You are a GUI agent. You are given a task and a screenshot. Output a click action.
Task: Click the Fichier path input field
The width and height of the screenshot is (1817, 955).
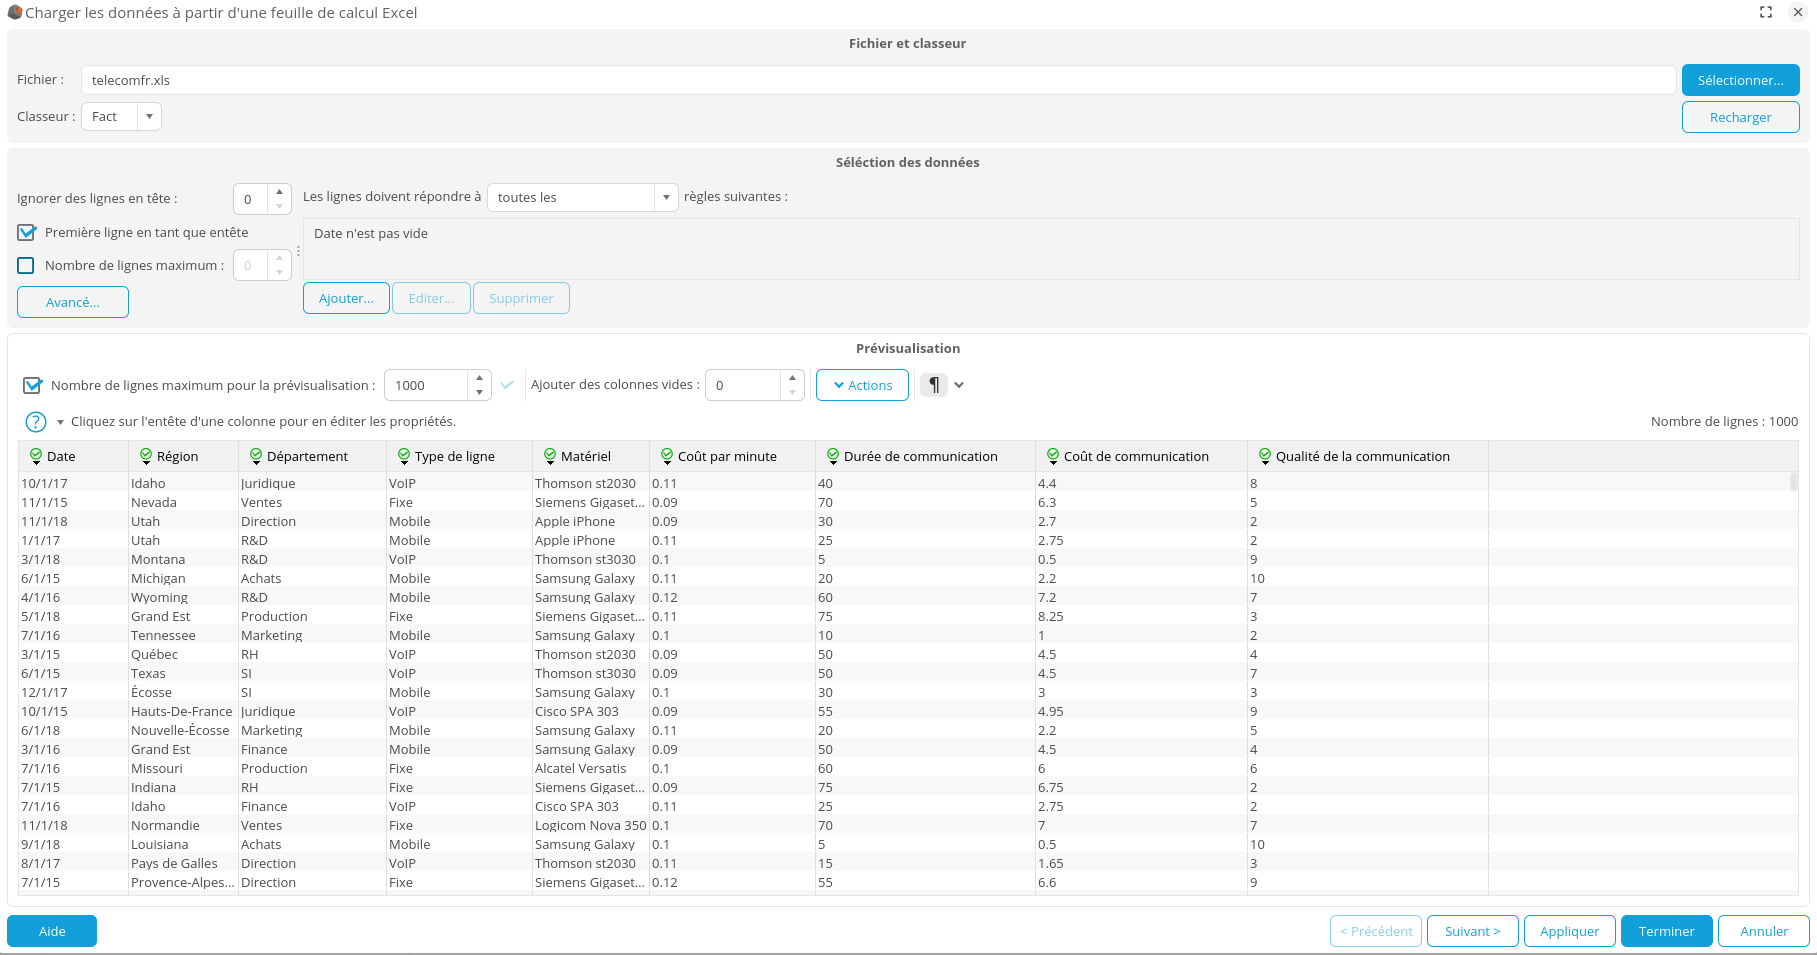[x=877, y=81]
